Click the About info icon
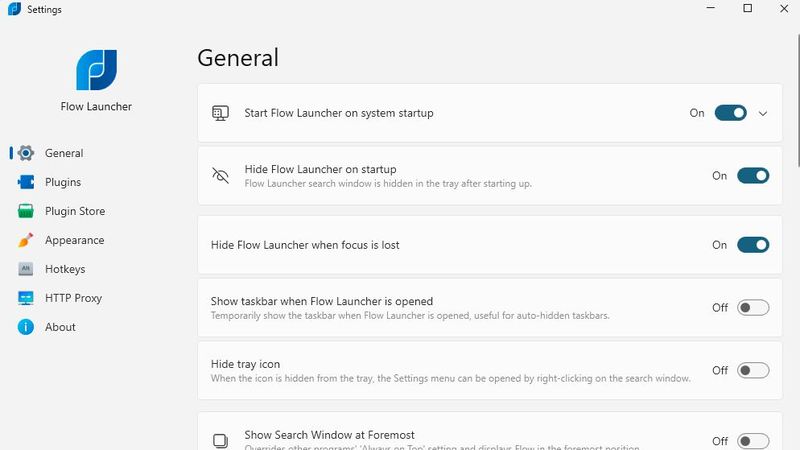 coord(26,327)
